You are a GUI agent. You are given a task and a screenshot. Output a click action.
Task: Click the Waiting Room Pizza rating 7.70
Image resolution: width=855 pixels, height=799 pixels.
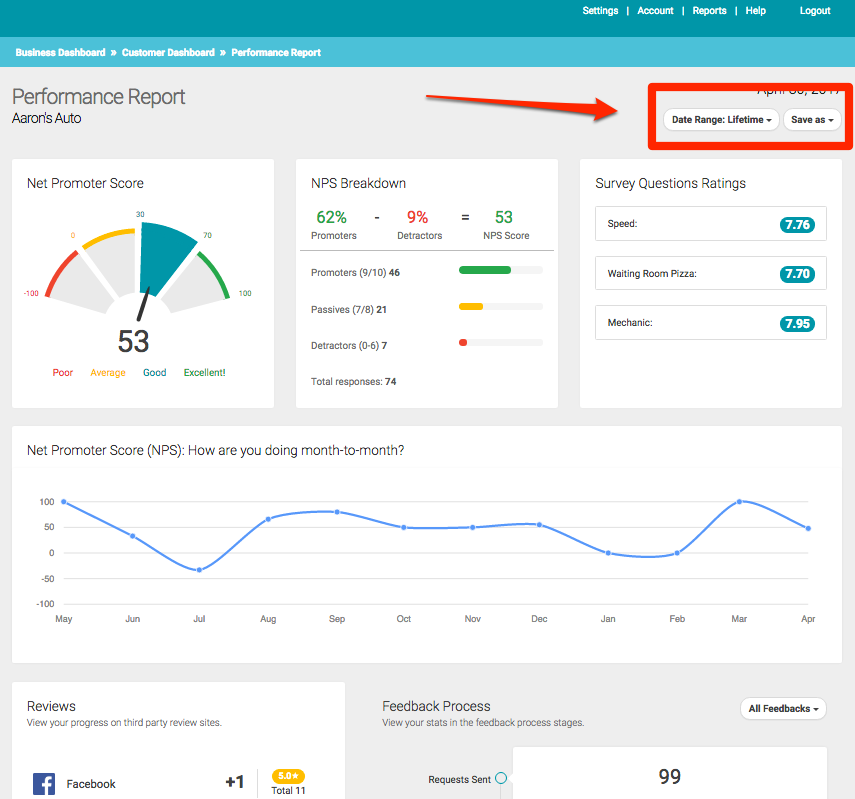(x=797, y=274)
